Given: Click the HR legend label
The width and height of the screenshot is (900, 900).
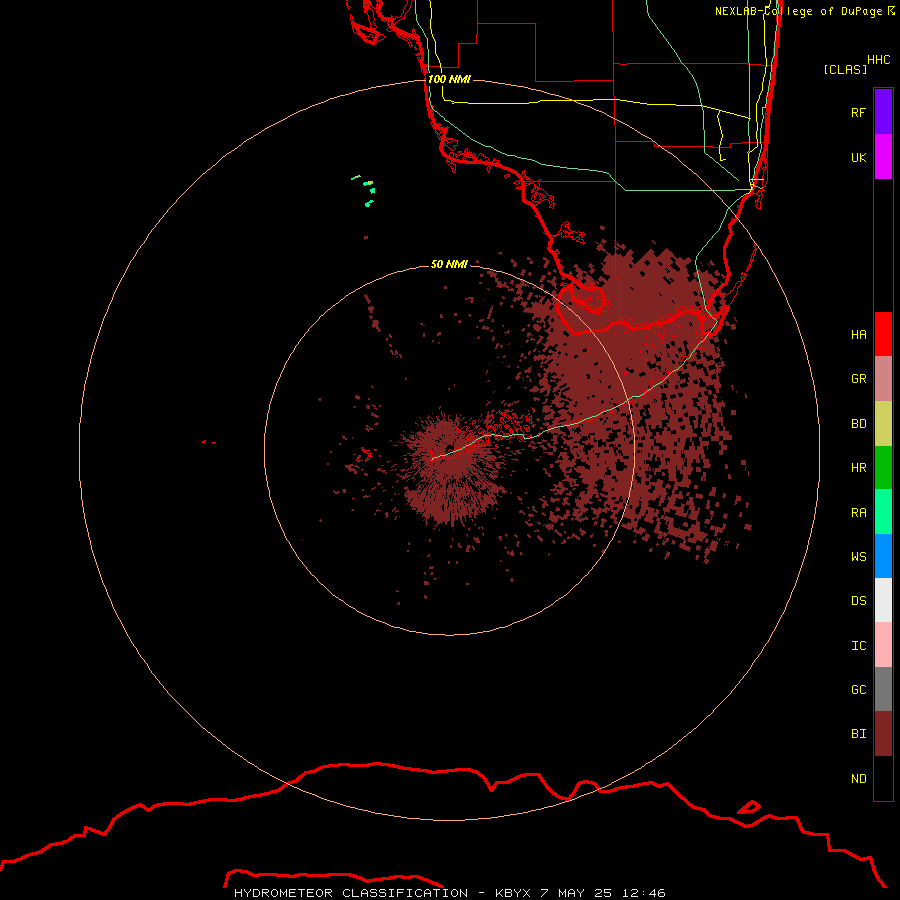Looking at the screenshot, I should click(858, 468).
